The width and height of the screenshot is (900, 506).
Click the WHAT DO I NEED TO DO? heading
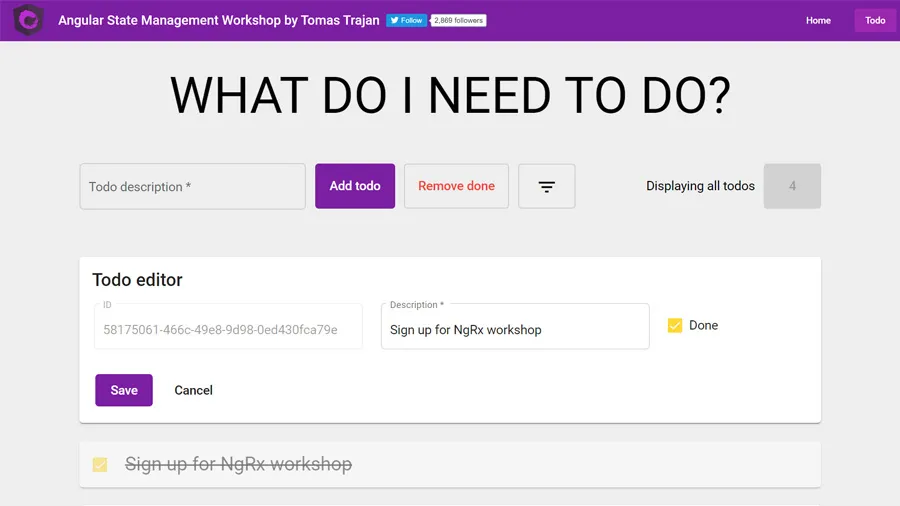(x=450, y=95)
